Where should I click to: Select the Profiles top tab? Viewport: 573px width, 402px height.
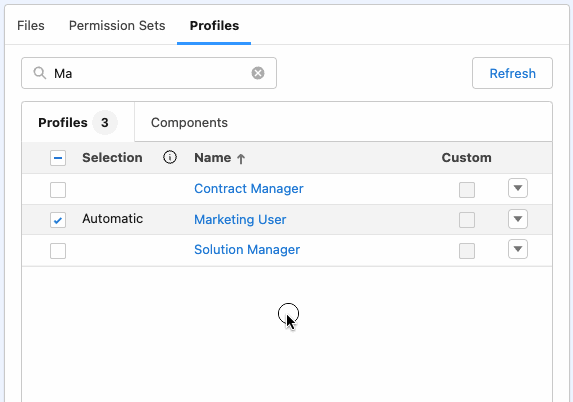[x=214, y=26]
